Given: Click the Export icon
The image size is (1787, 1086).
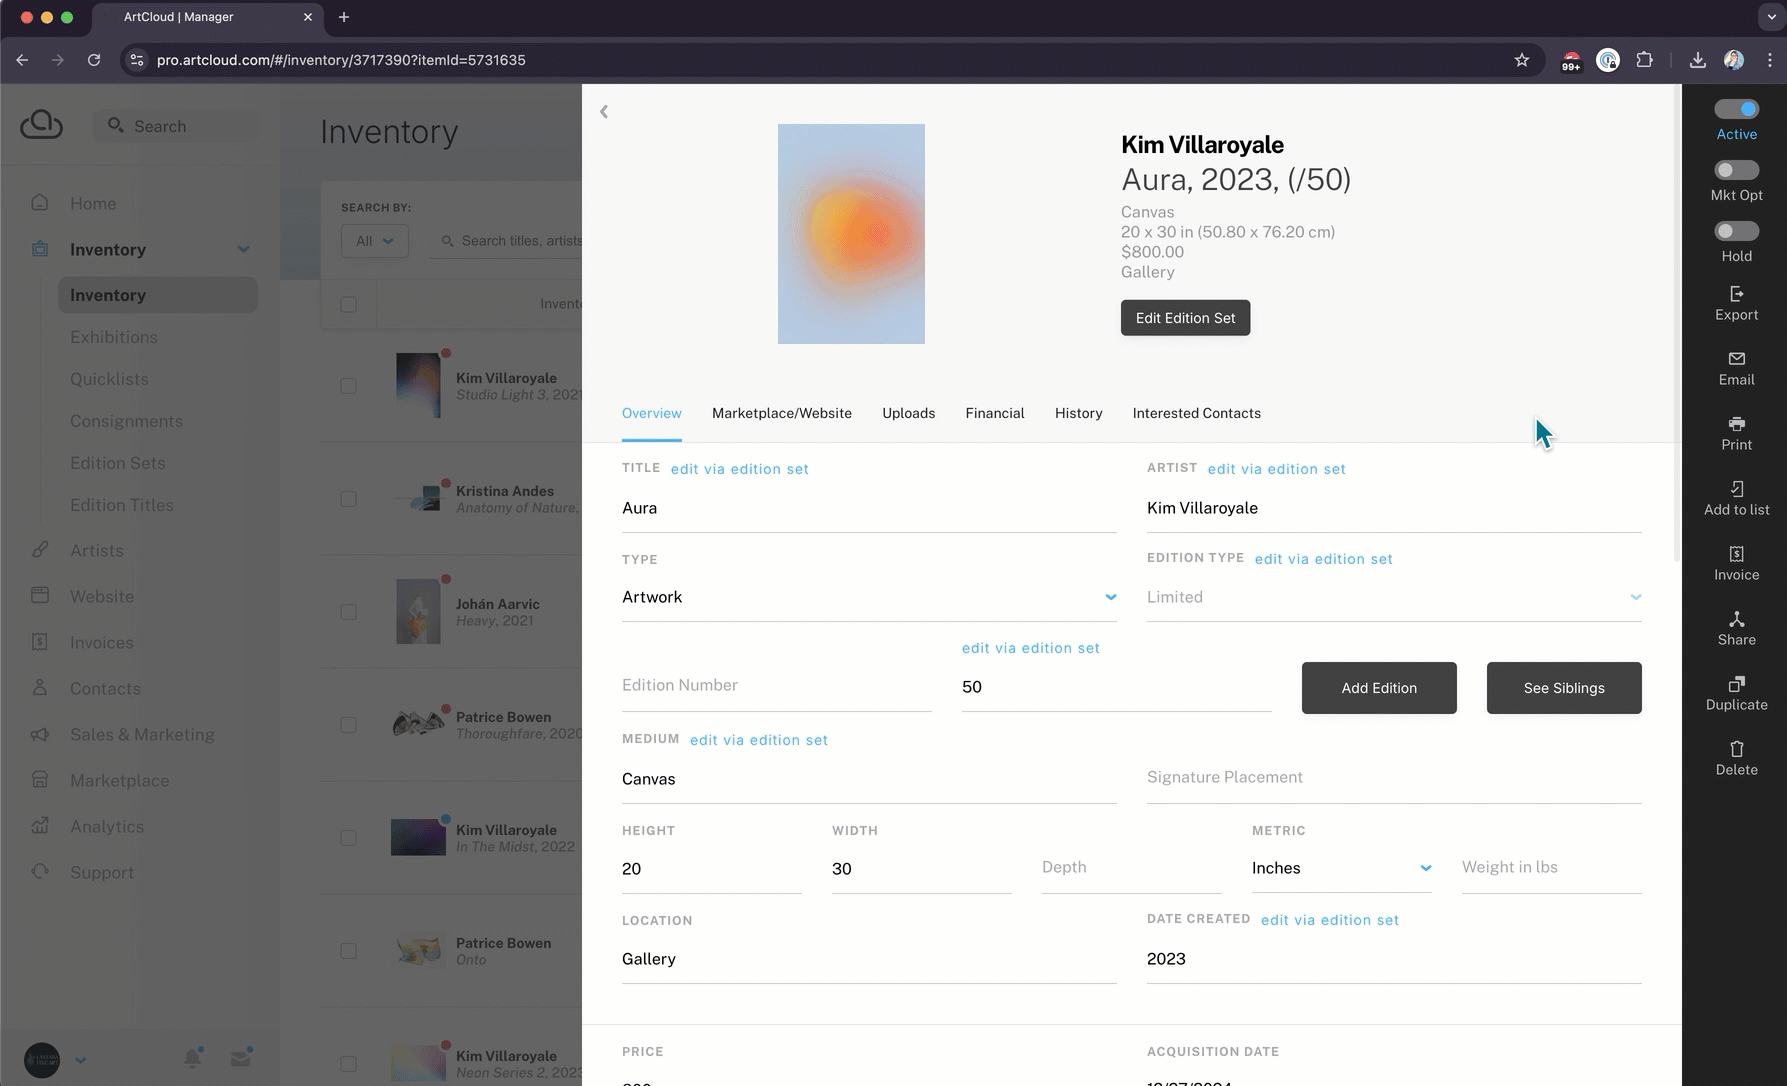Looking at the screenshot, I should [x=1737, y=293].
